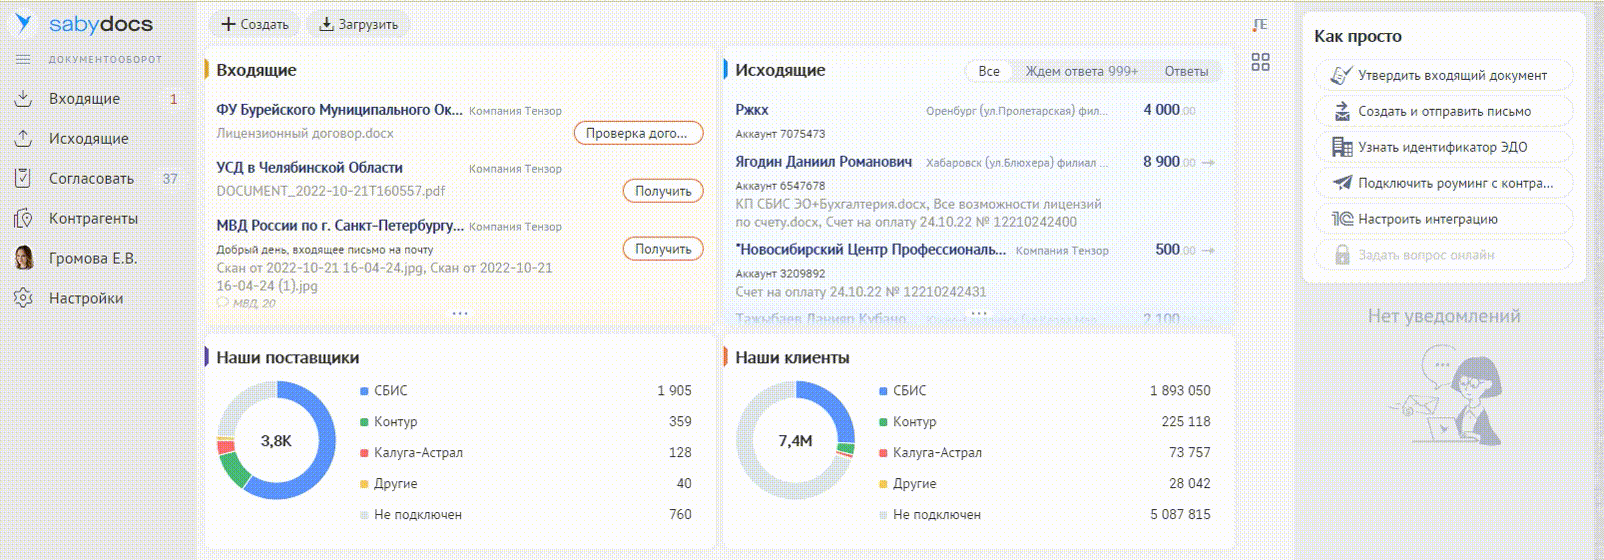Screen dimensions: 1604x560
Task: Click the Согласовать checklist icon
Action: coord(23,178)
